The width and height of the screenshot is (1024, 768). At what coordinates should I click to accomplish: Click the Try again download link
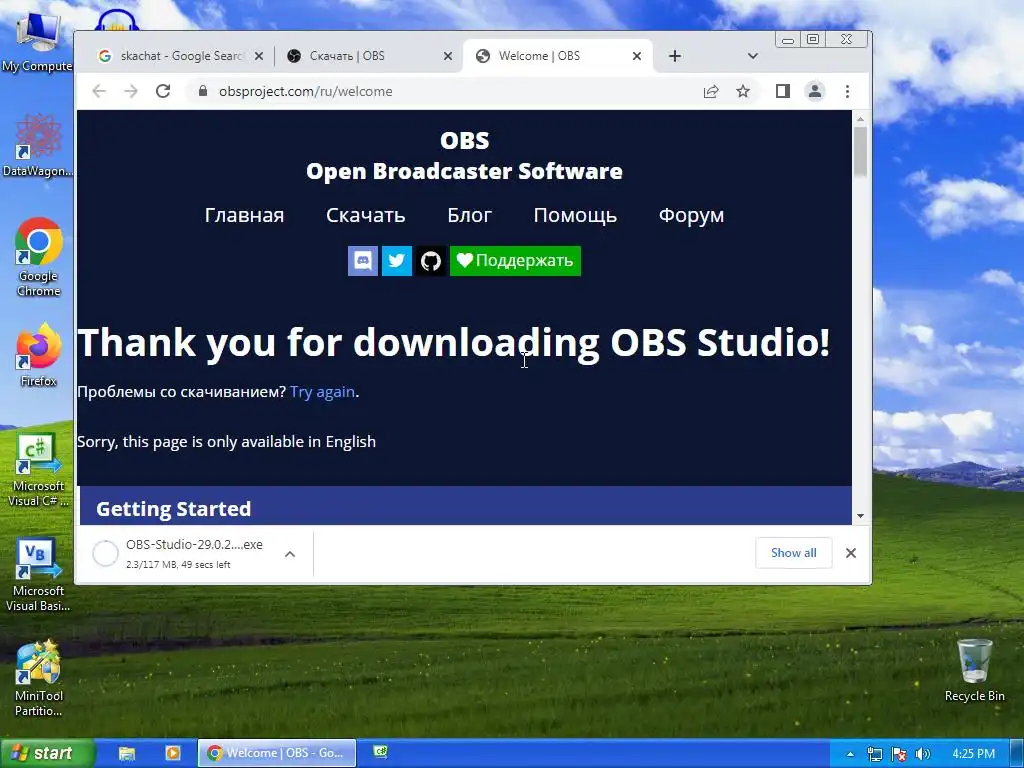point(322,392)
